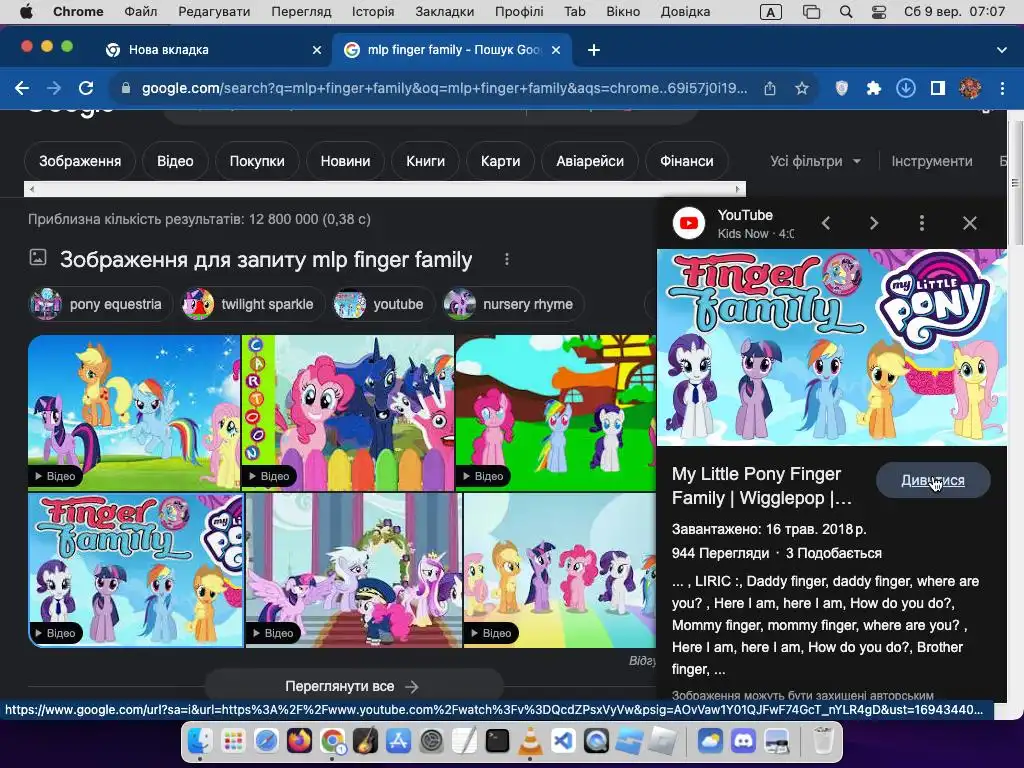
Task: Open the Pinkie Pie cartoon thumbnail
Action: [347, 413]
